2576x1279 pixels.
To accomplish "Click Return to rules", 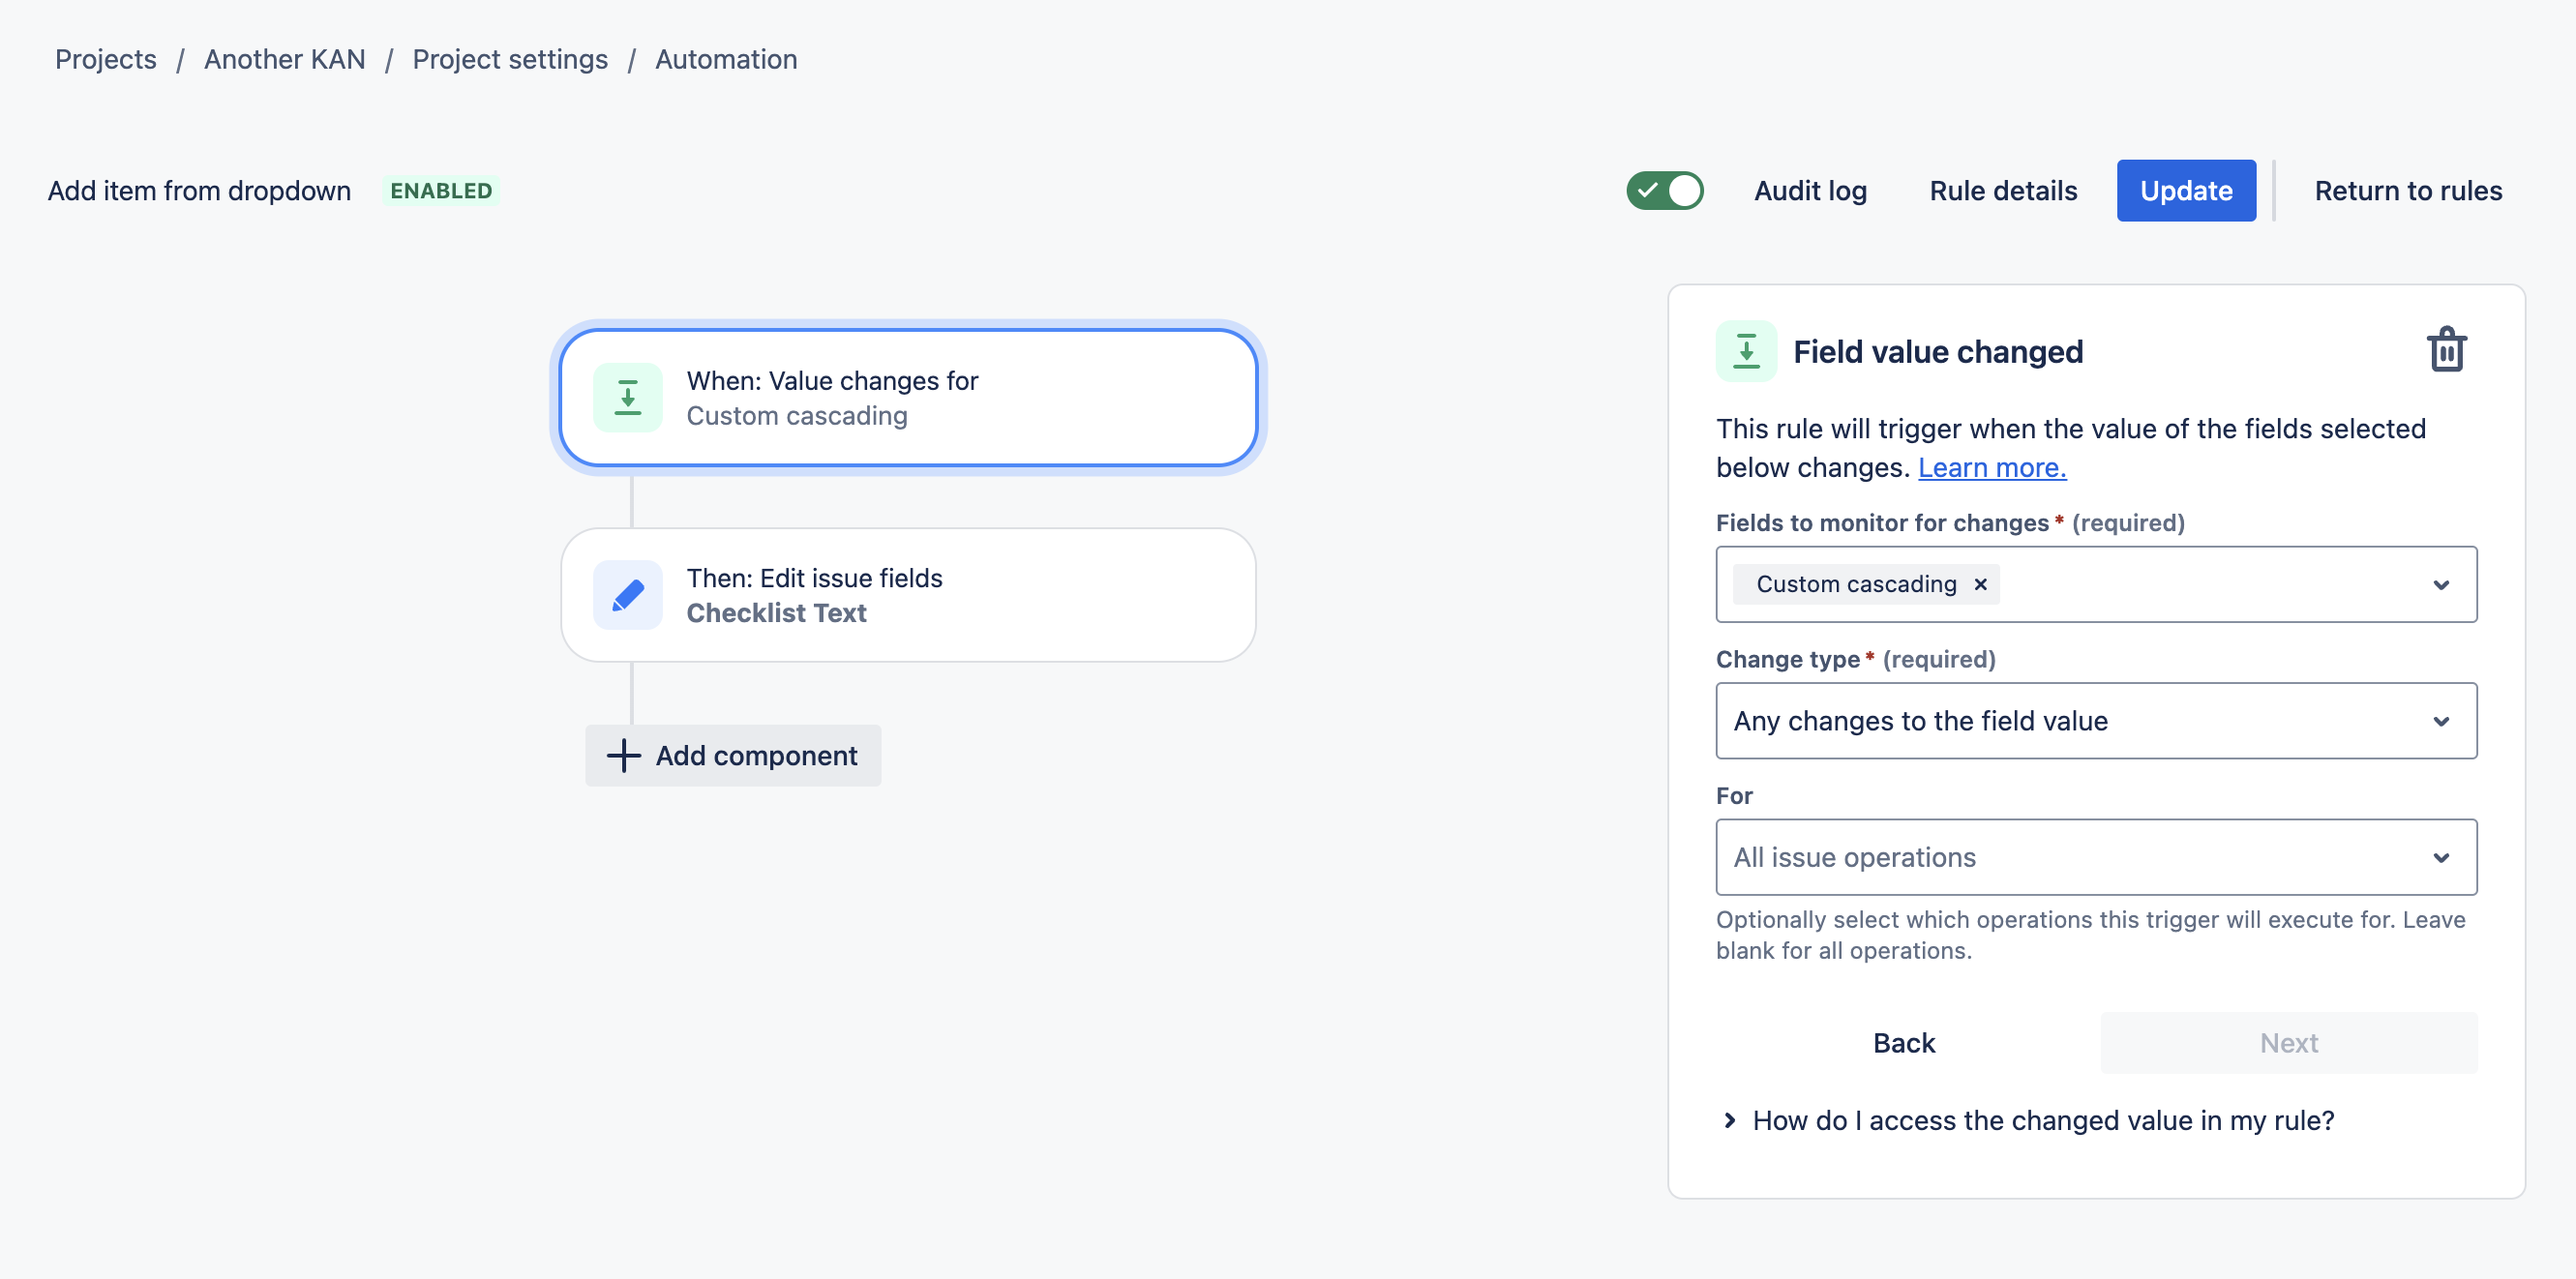I will (2407, 190).
